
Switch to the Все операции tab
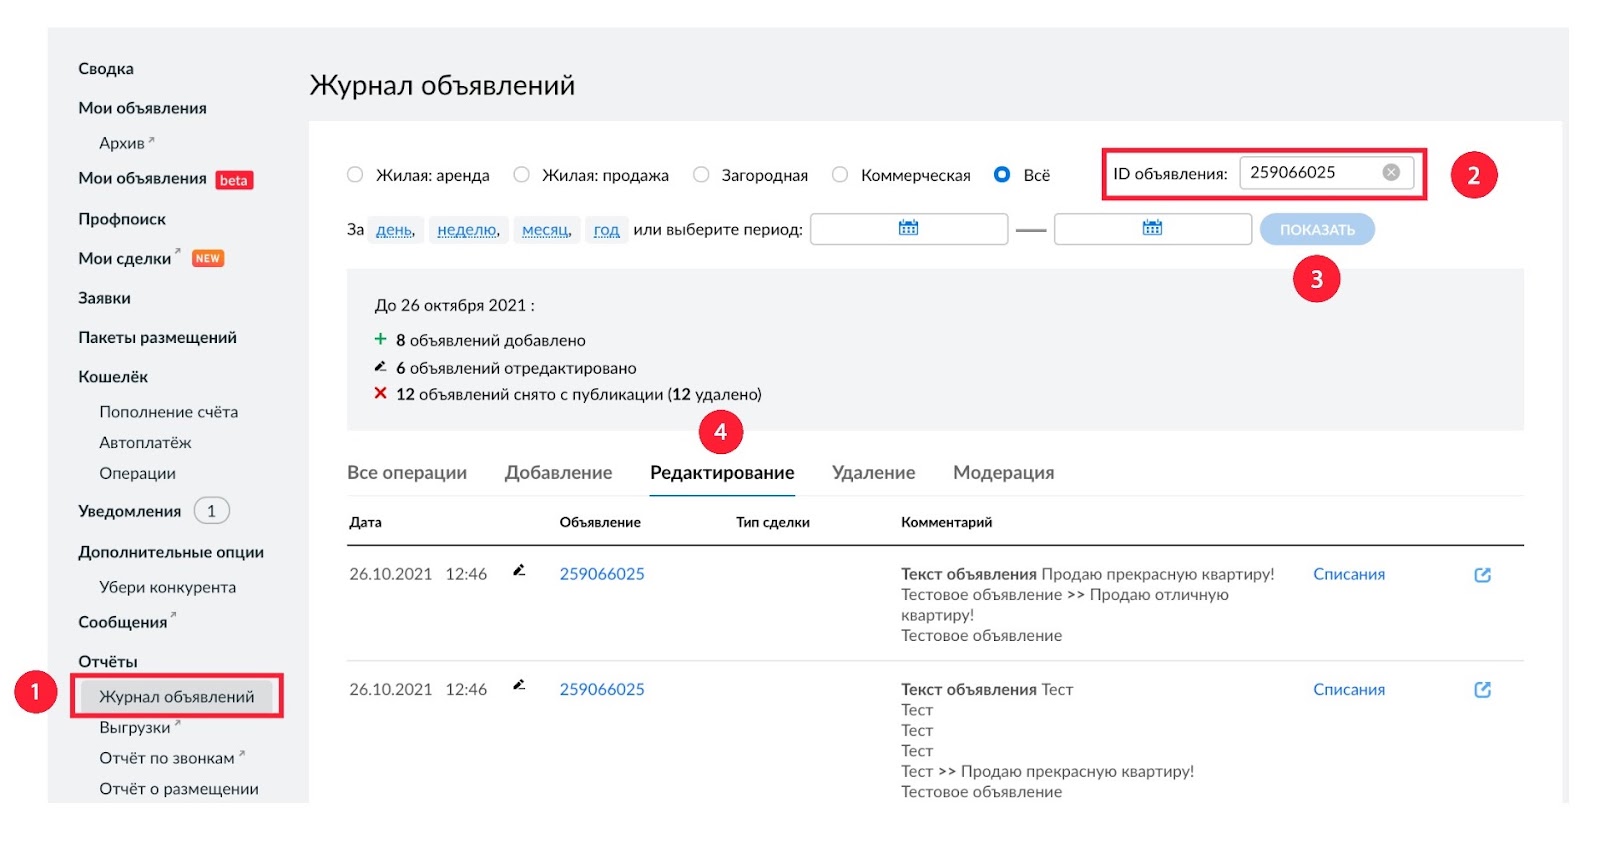(x=407, y=472)
